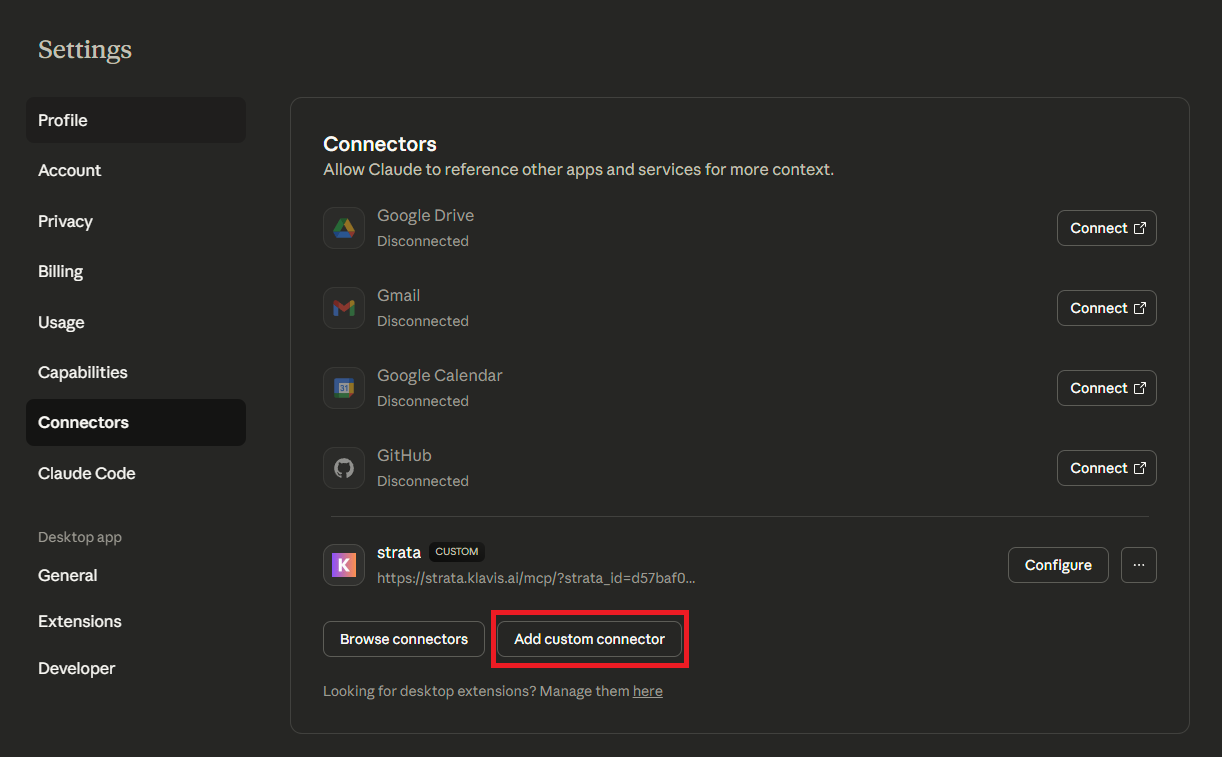
Task: Open more options for the strata connector
Action: click(1138, 564)
